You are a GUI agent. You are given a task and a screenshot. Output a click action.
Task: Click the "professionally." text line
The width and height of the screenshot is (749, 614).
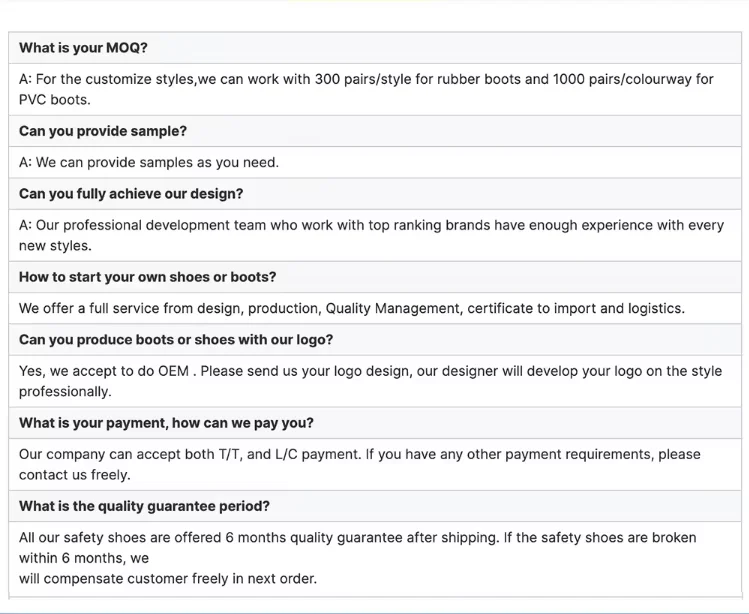[x=64, y=392]
